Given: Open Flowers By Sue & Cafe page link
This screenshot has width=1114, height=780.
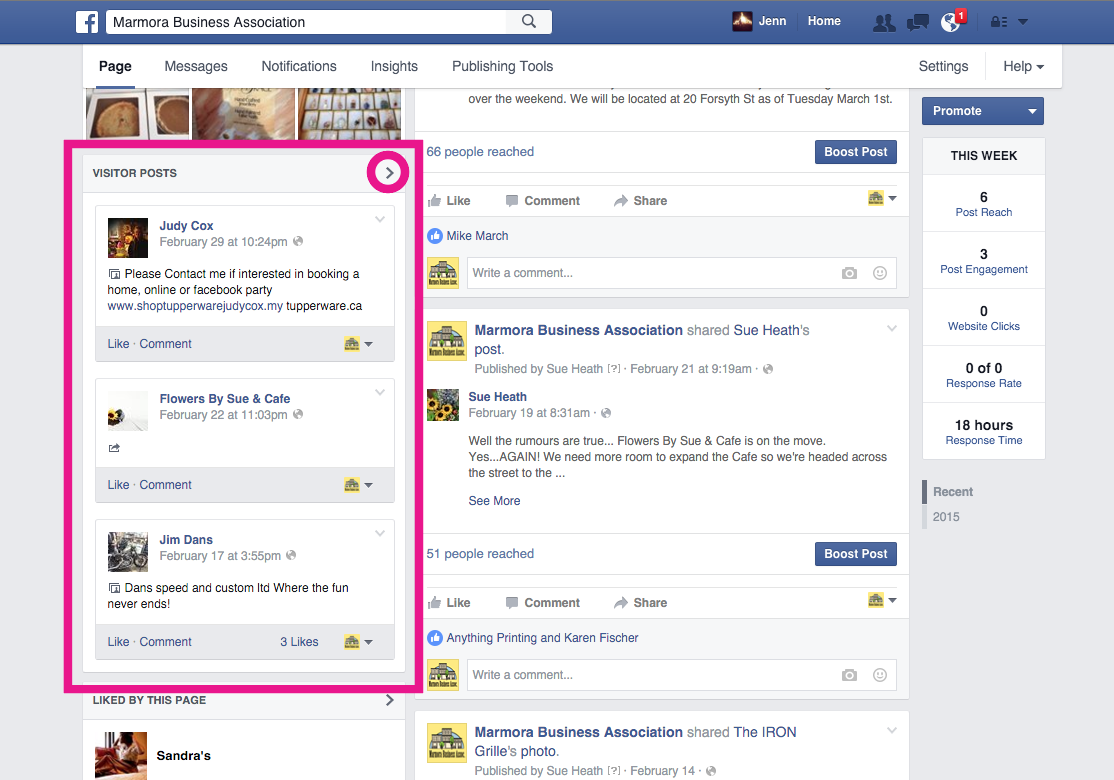Looking at the screenshot, I should 225,399.
